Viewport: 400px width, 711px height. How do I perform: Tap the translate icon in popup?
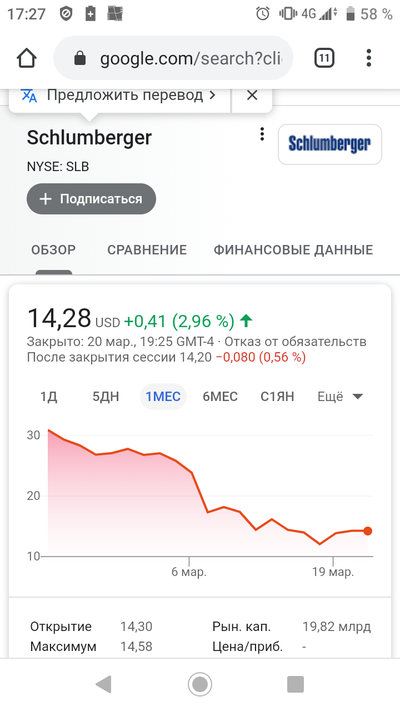click(29, 96)
